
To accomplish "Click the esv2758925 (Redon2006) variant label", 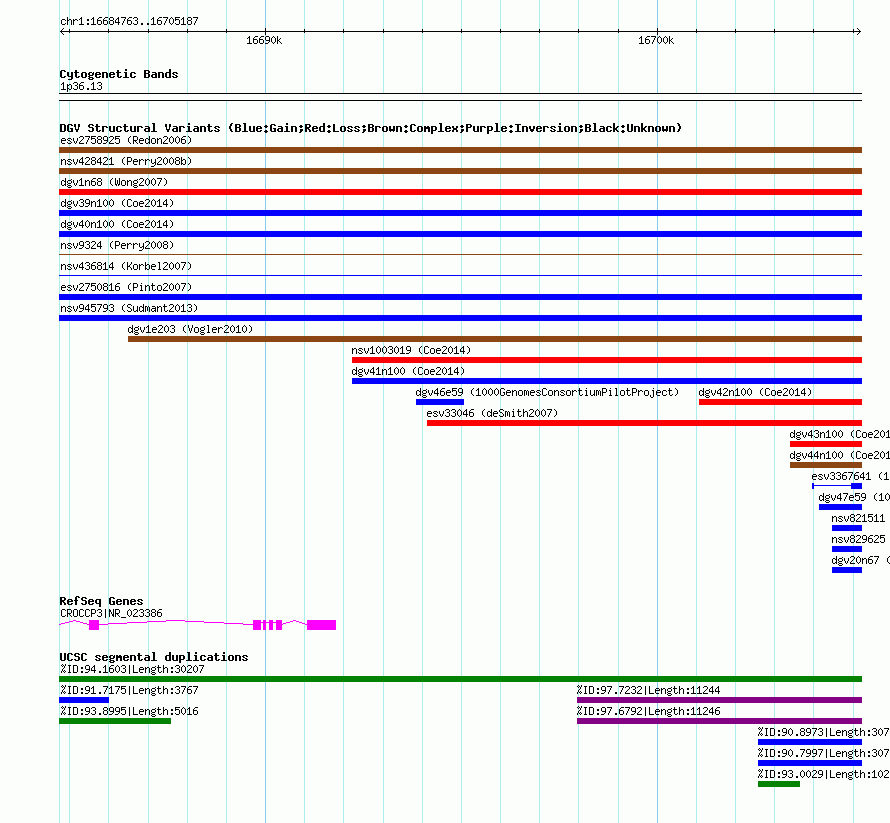I will click(126, 140).
